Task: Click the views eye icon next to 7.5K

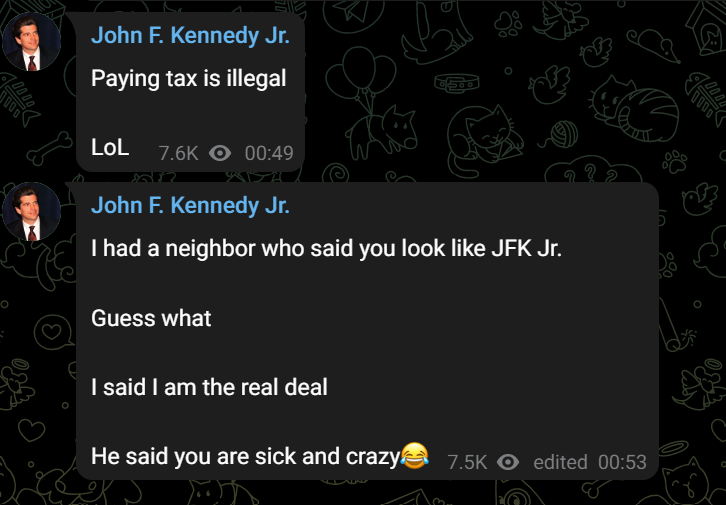Action: 508,462
